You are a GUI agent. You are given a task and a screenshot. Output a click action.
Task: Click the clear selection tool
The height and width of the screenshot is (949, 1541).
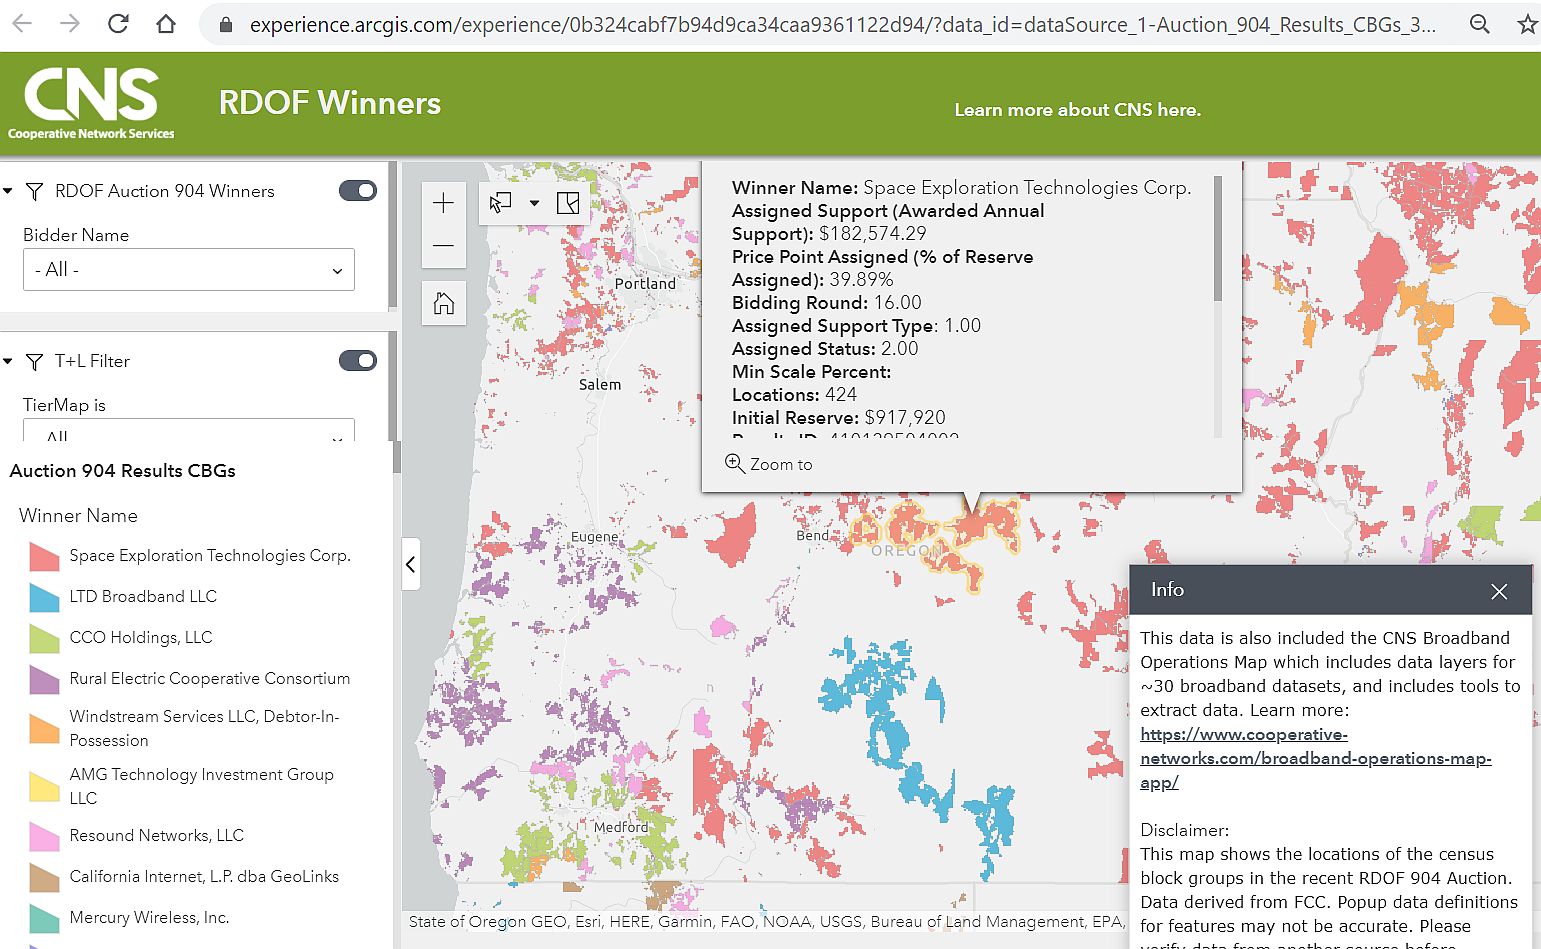[x=568, y=203]
